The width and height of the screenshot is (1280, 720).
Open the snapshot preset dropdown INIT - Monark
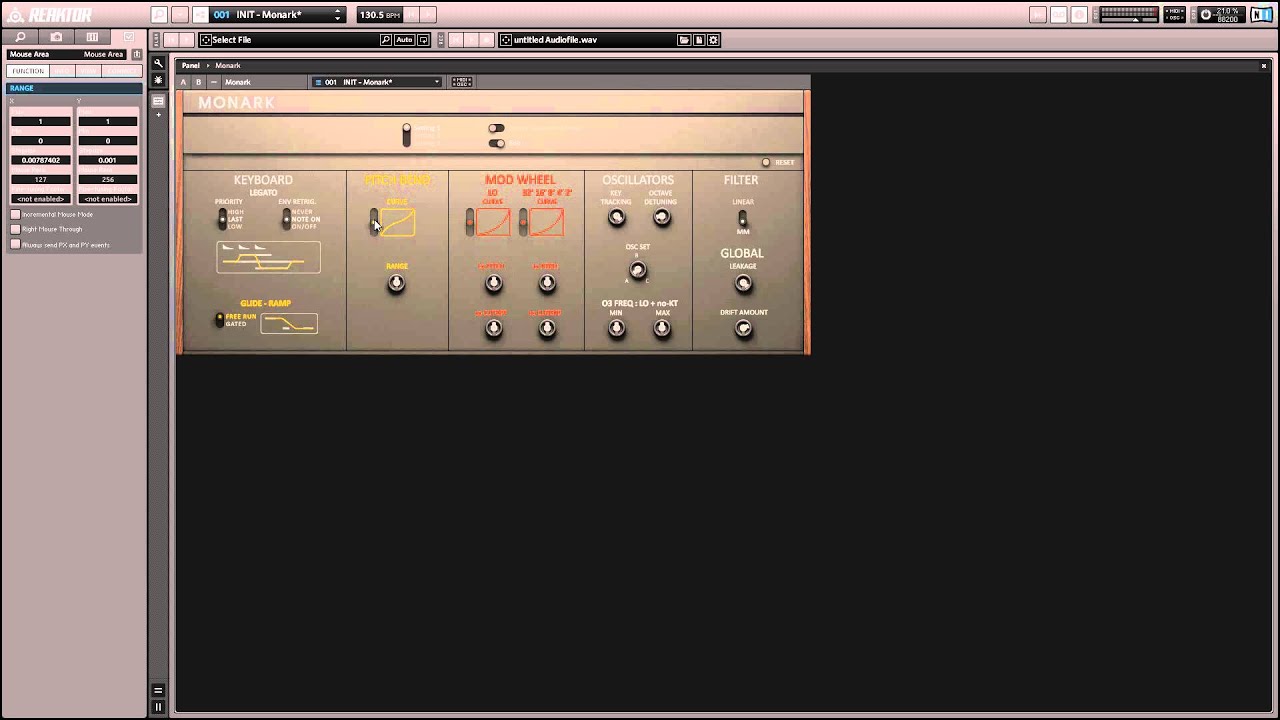(279, 15)
